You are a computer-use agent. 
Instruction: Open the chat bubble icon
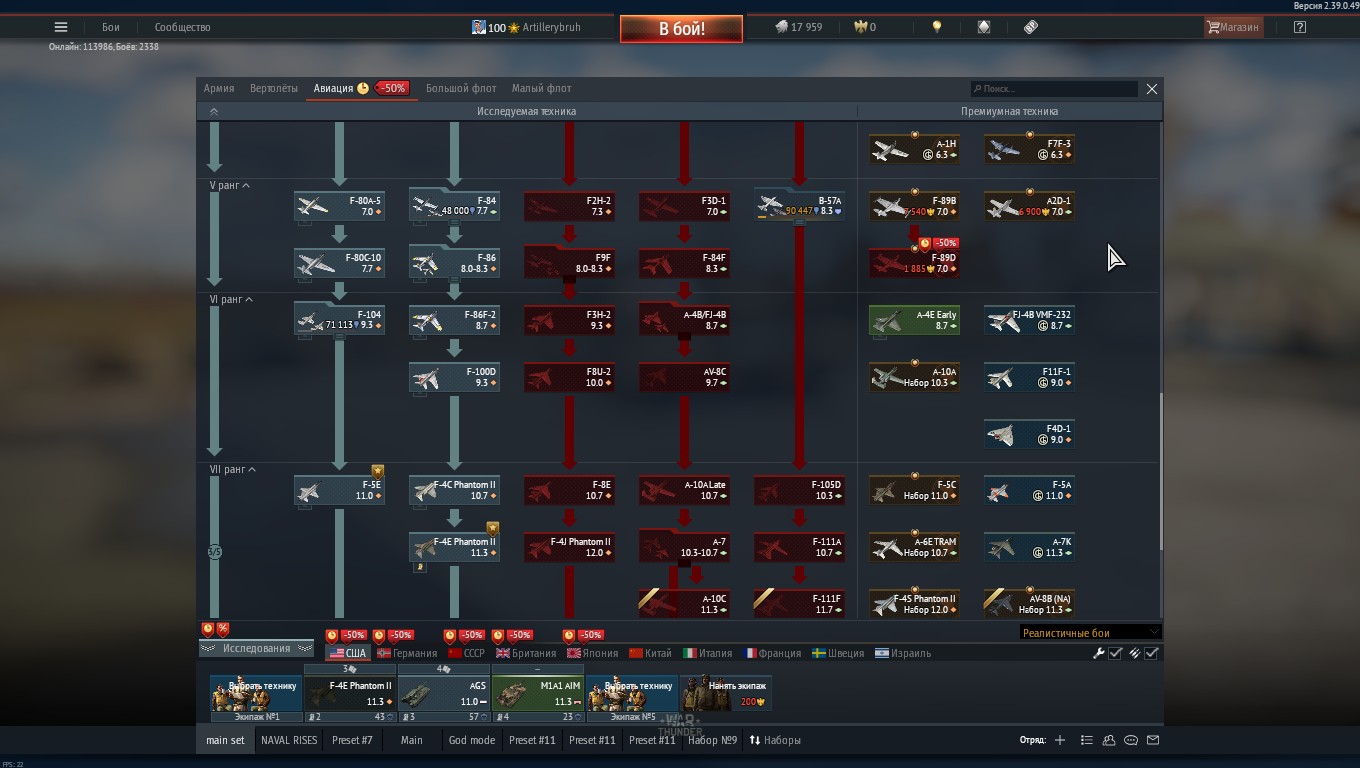point(1131,740)
